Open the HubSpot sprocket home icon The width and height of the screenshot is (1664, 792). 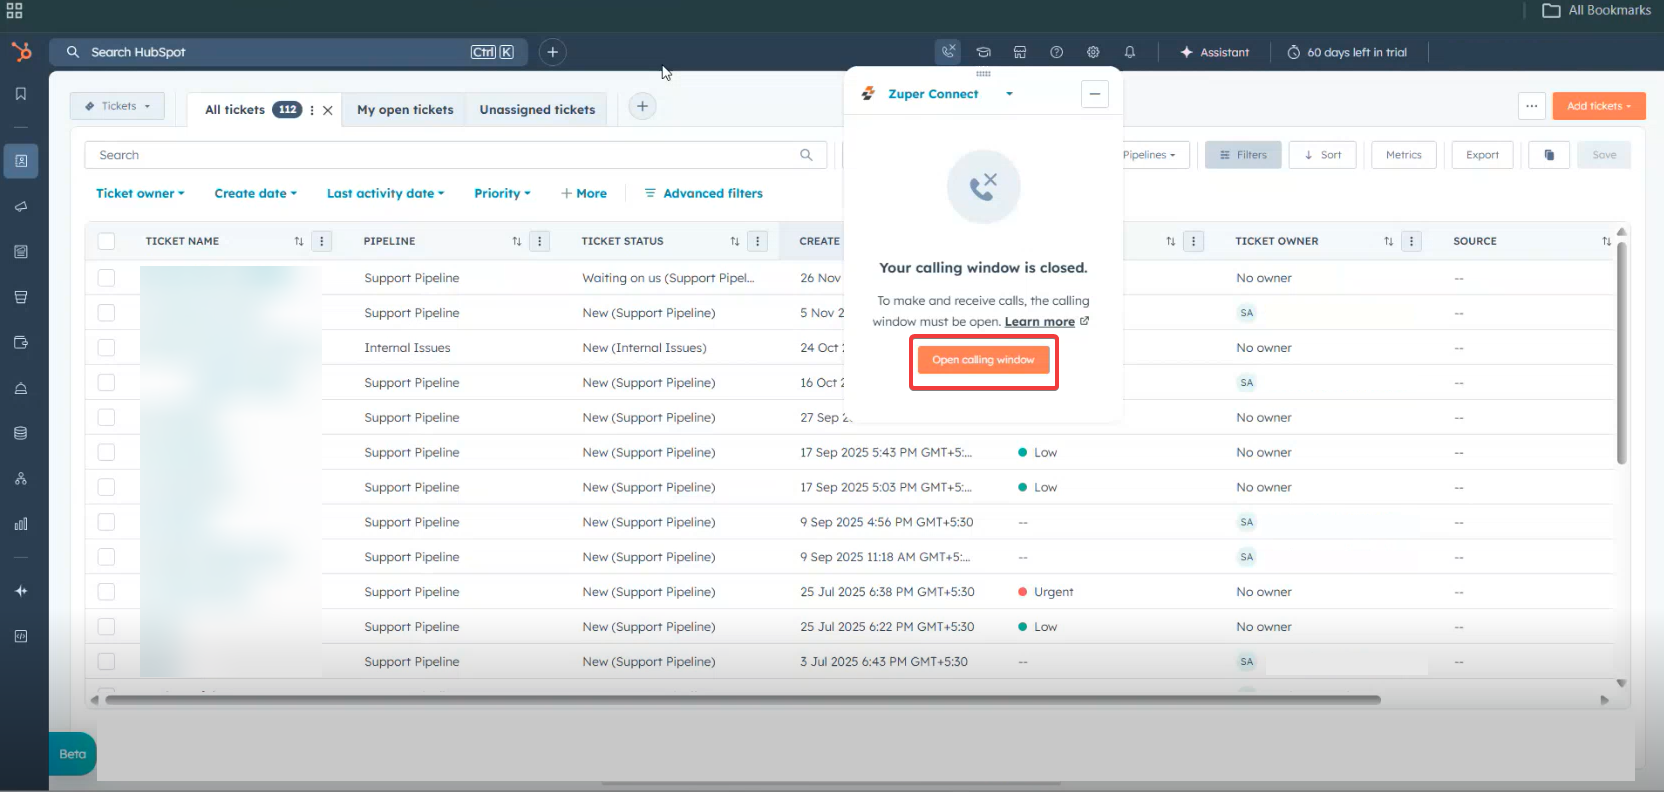click(21, 51)
